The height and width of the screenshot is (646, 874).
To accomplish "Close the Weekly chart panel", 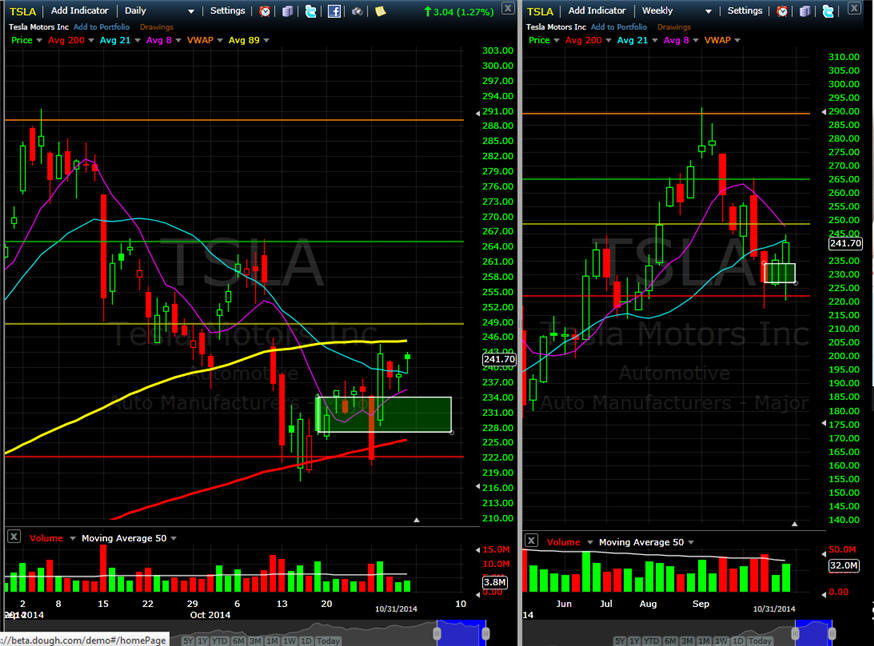I will 854,7.
